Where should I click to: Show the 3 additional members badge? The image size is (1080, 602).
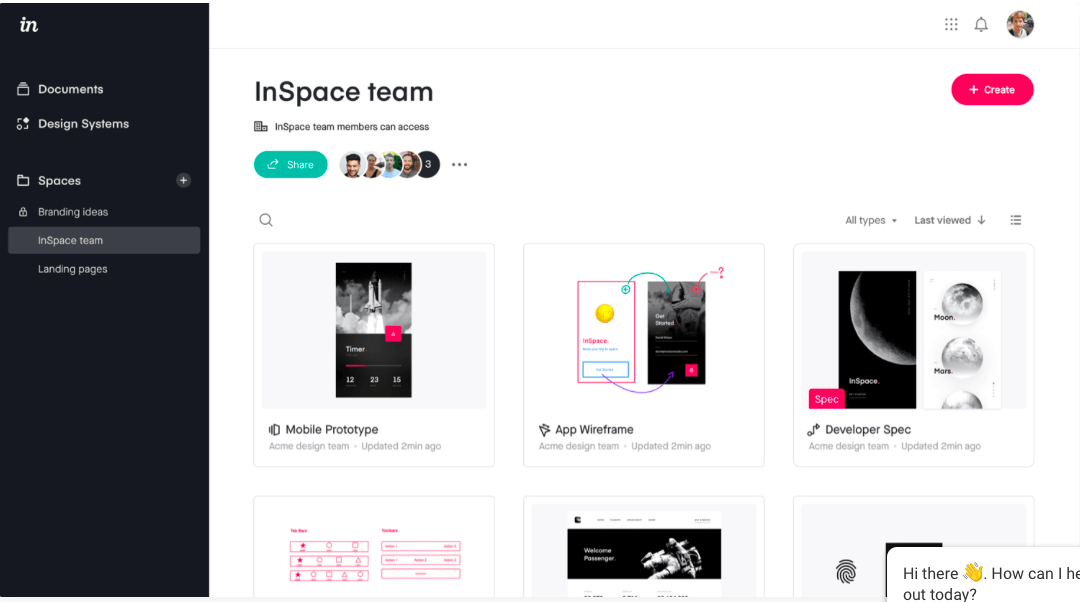click(428, 165)
